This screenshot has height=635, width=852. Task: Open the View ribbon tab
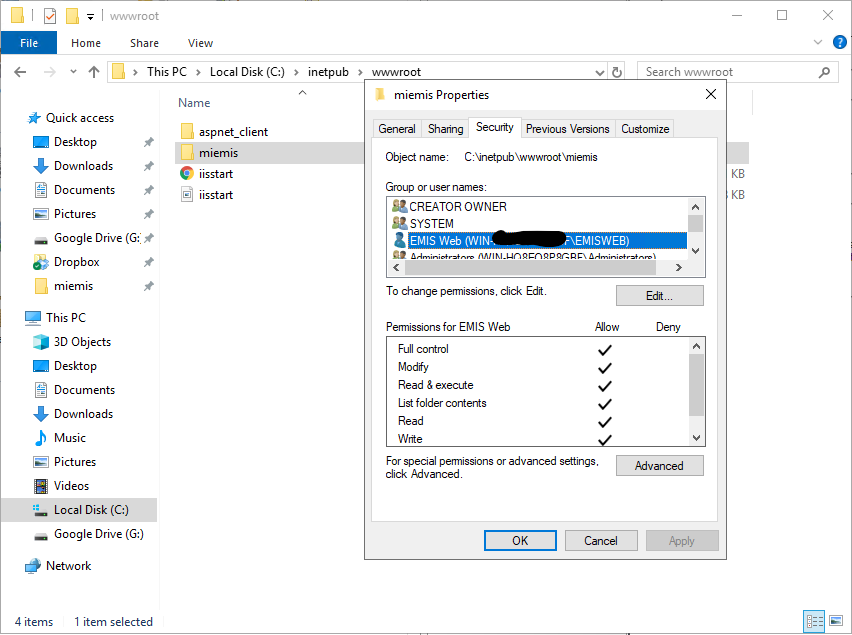200,43
